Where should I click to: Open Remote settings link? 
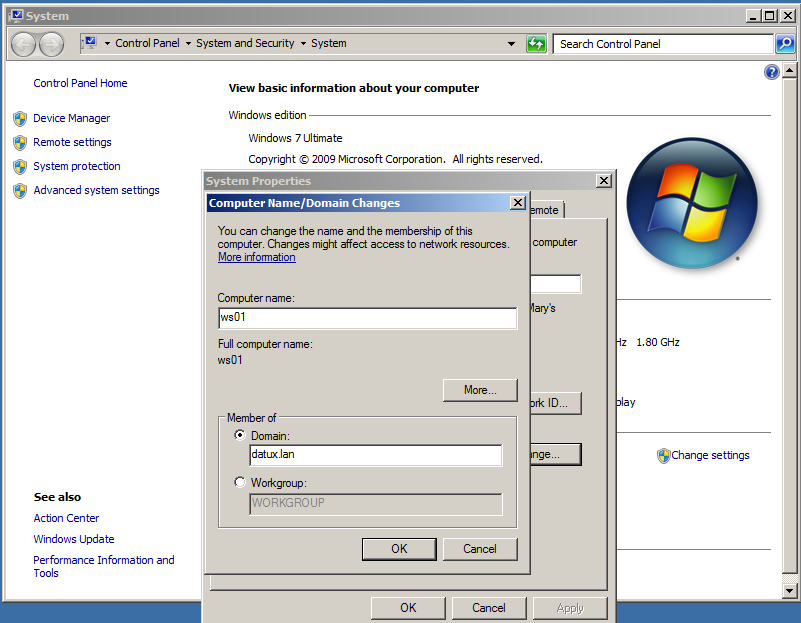coord(72,142)
